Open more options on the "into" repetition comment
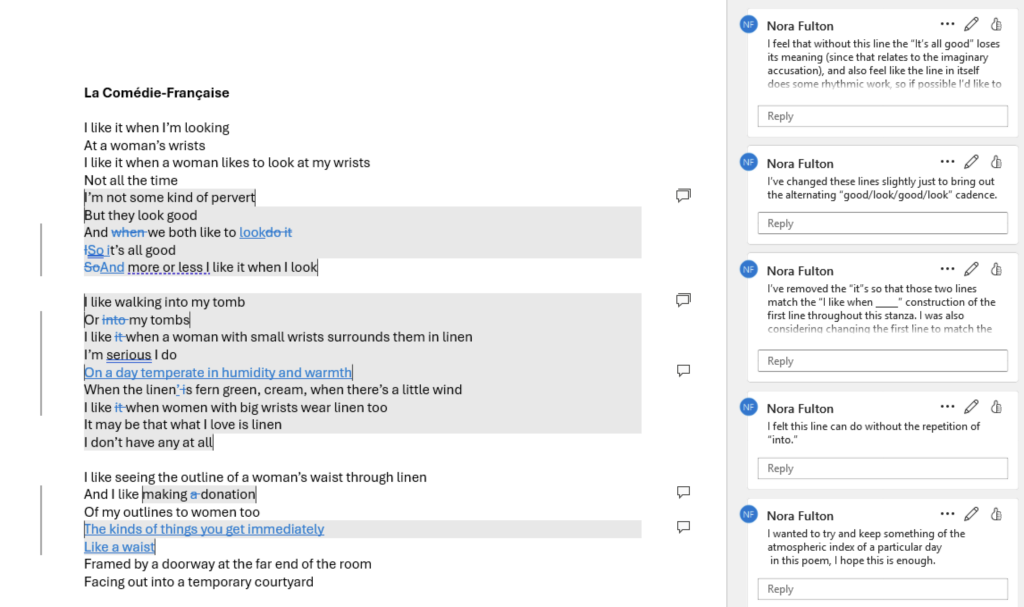 947,406
